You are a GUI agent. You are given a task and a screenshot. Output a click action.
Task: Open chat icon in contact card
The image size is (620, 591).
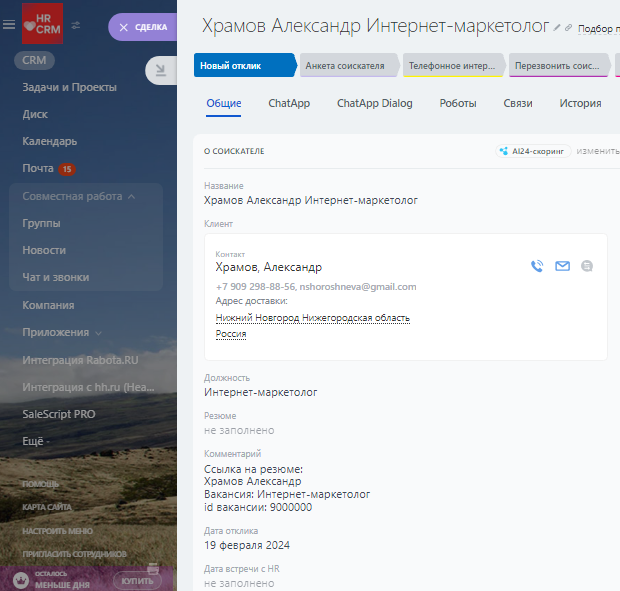click(587, 266)
